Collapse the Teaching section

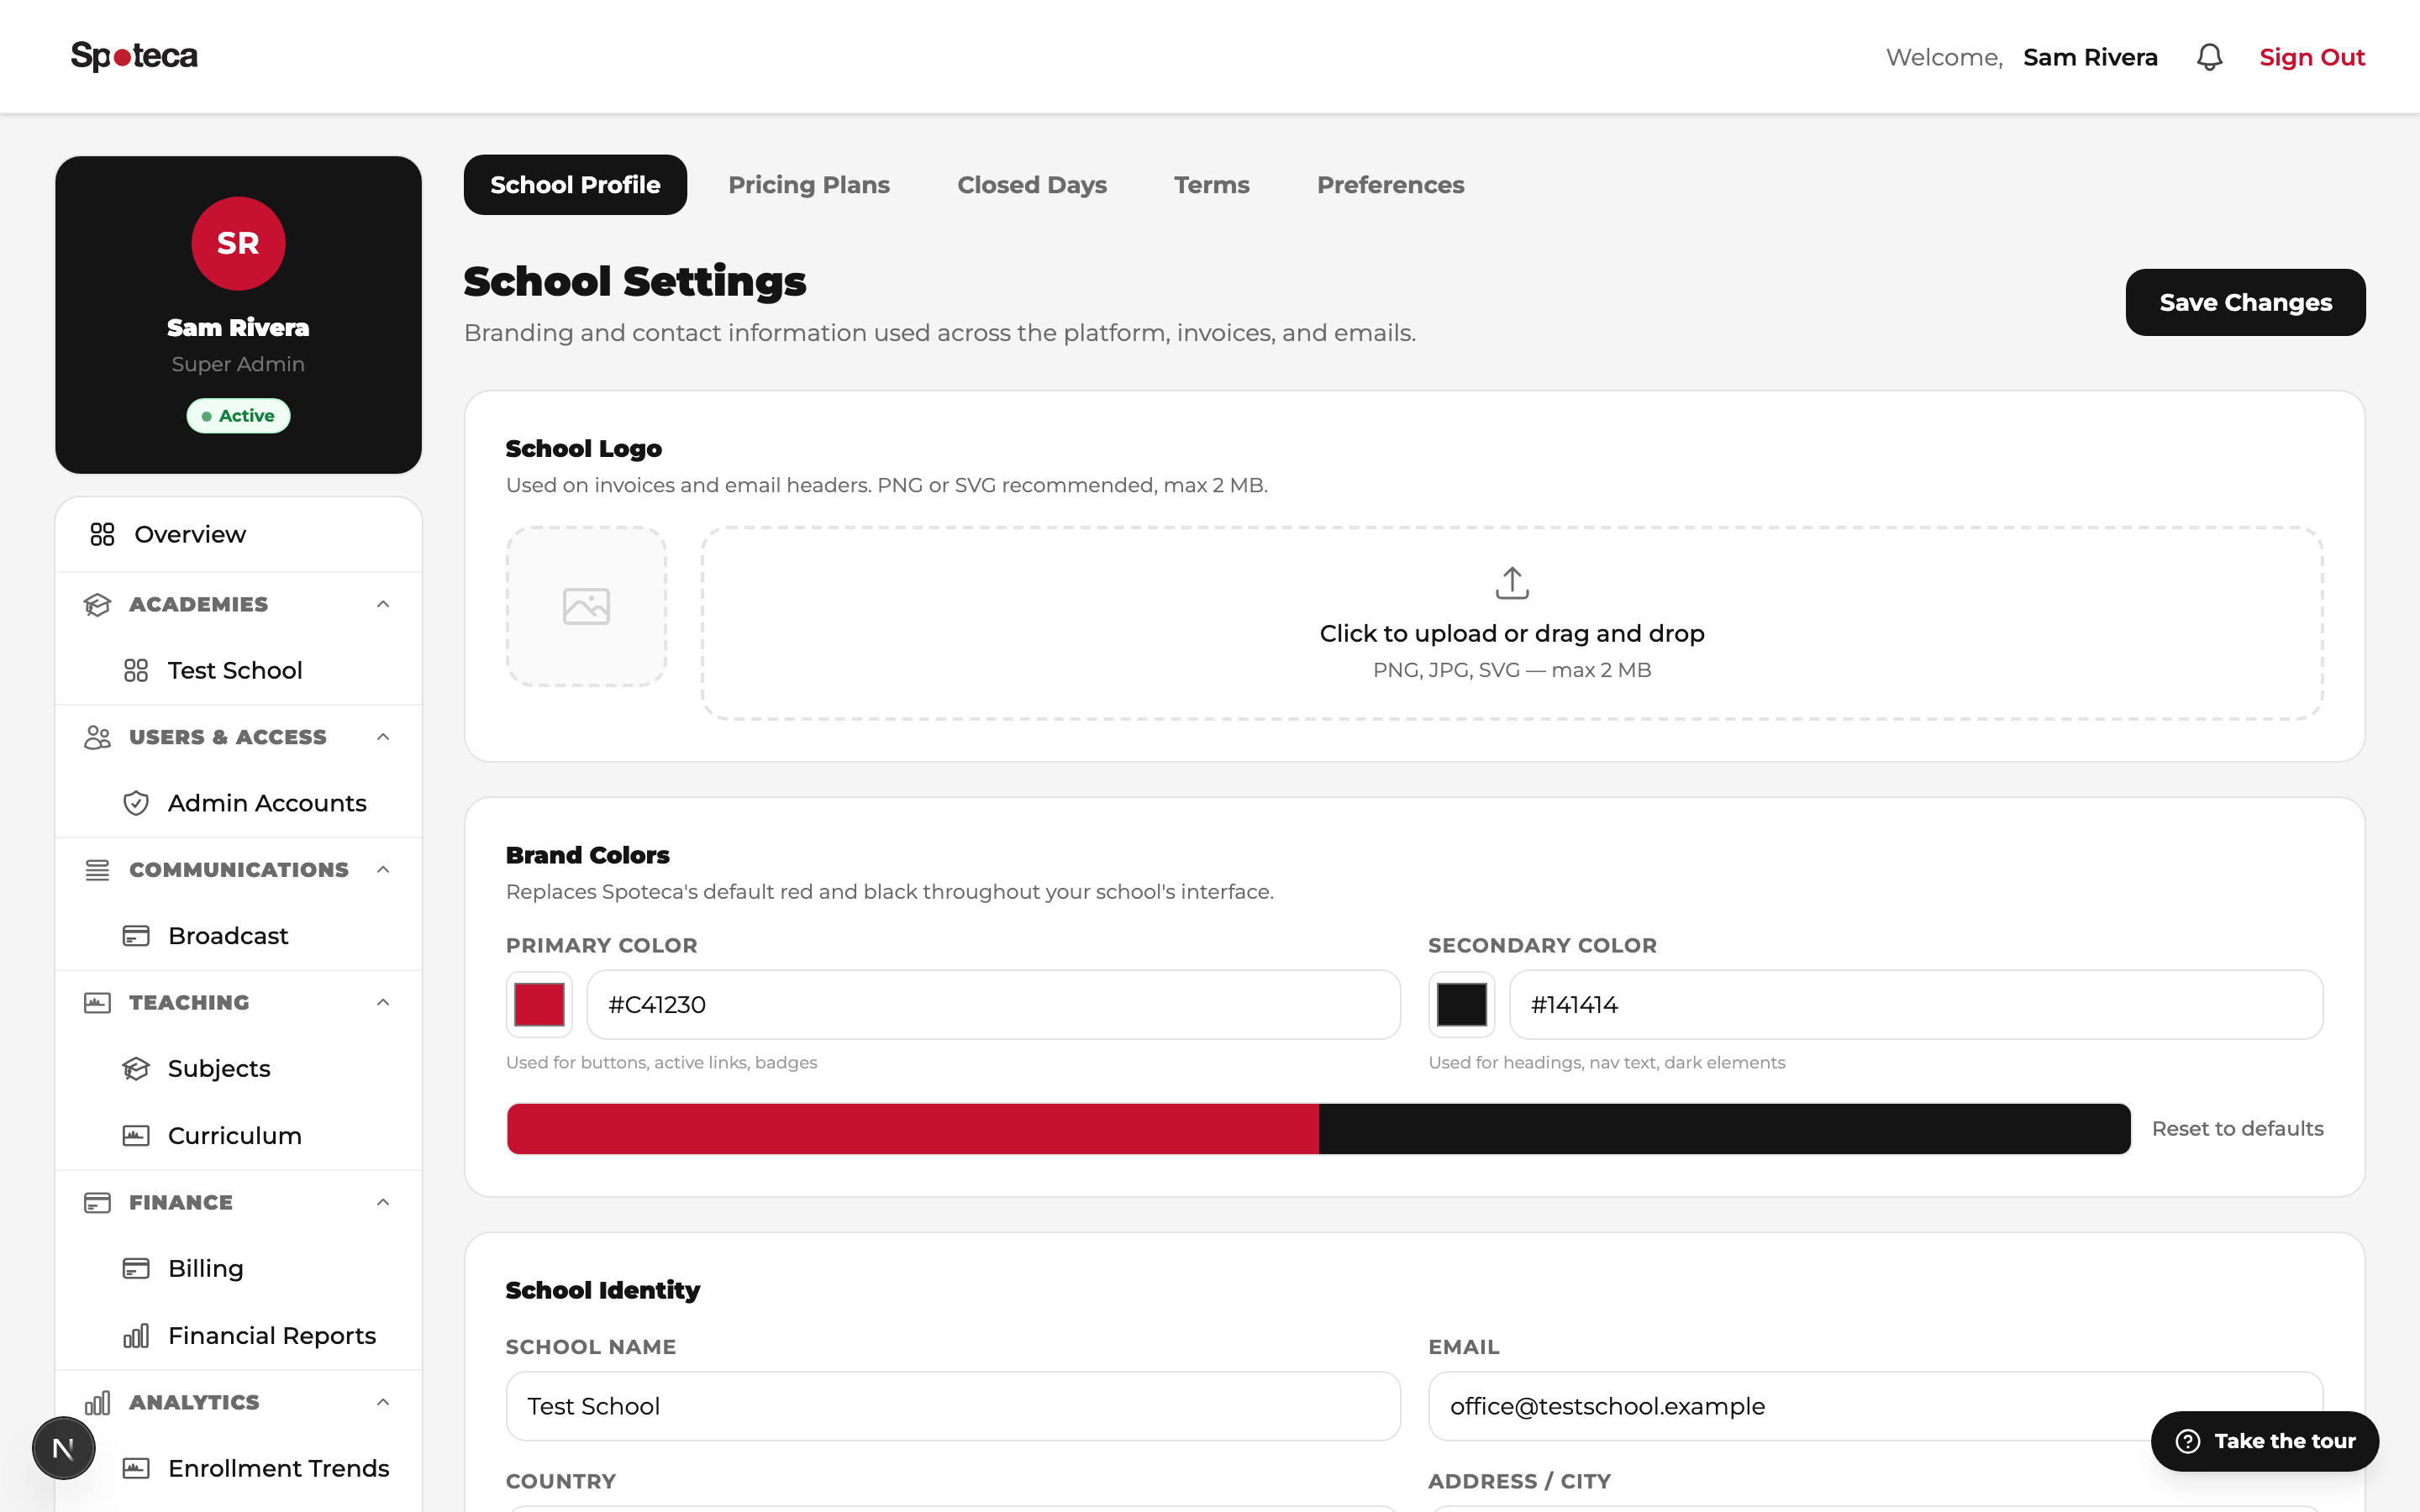[383, 1002]
